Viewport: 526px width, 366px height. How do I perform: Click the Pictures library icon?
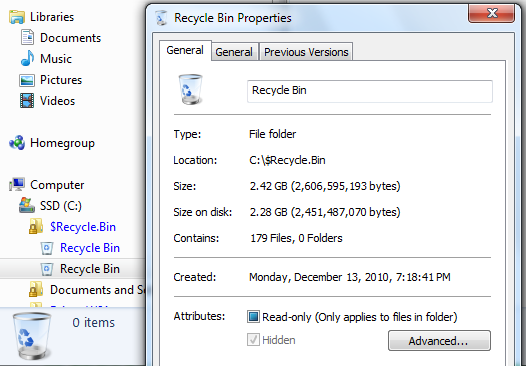(27, 80)
